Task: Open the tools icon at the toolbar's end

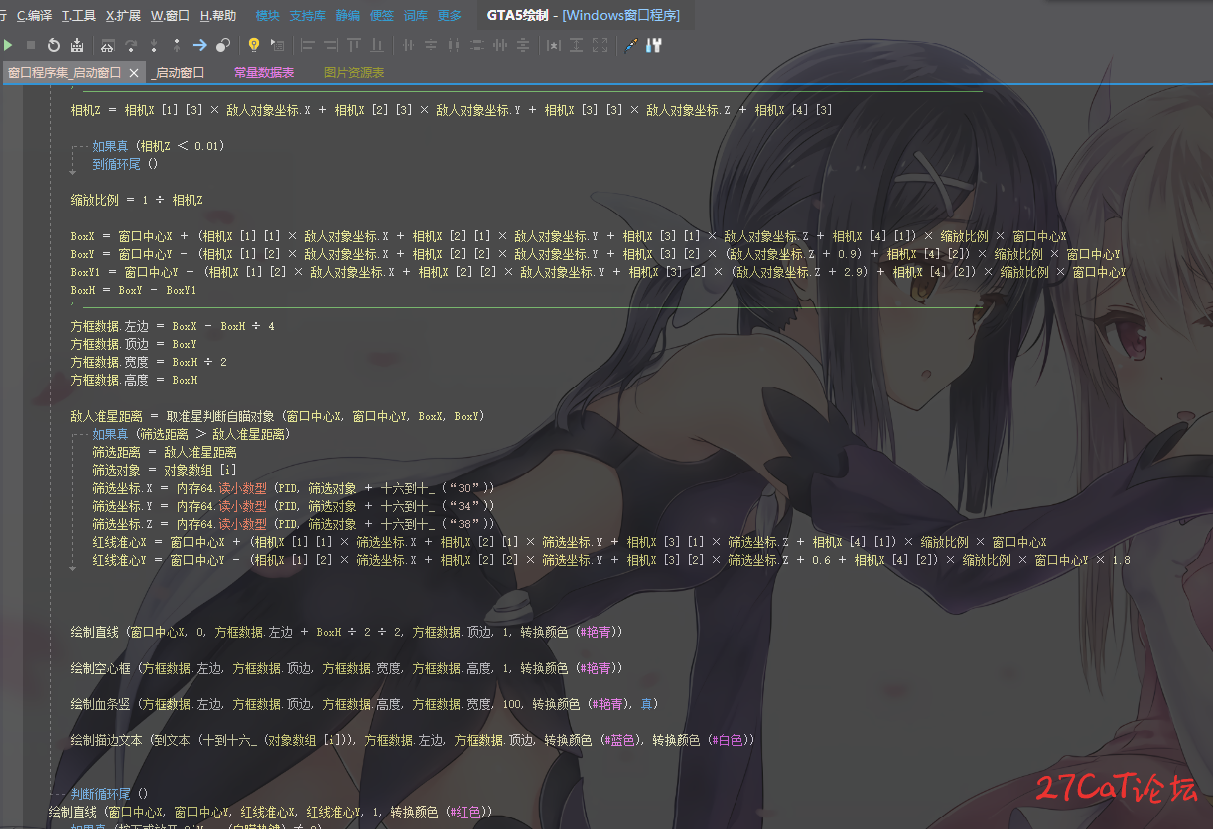Action: 654,45
